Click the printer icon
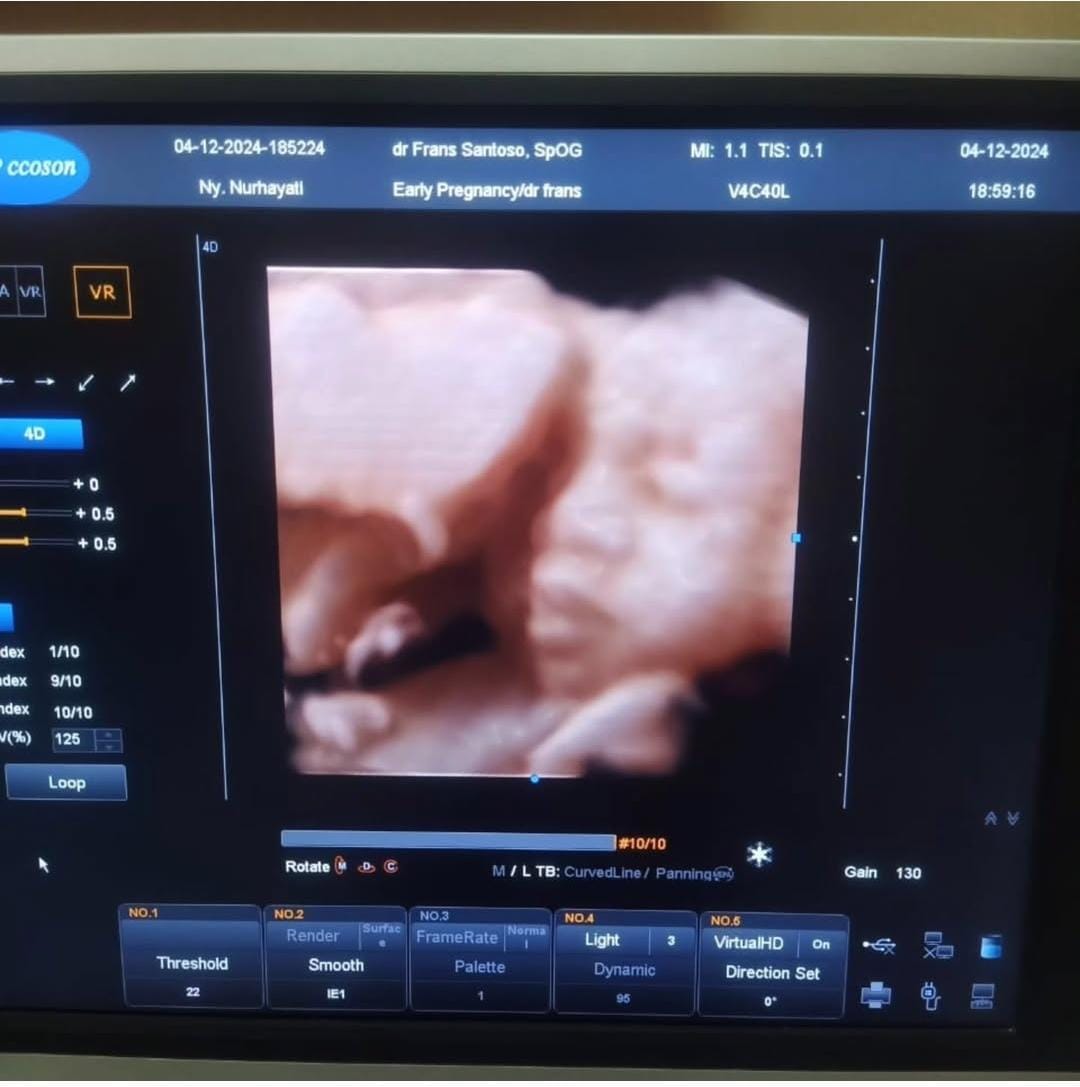The height and width of the screenshot is (1087, 1080). click(x=876, y=995)
